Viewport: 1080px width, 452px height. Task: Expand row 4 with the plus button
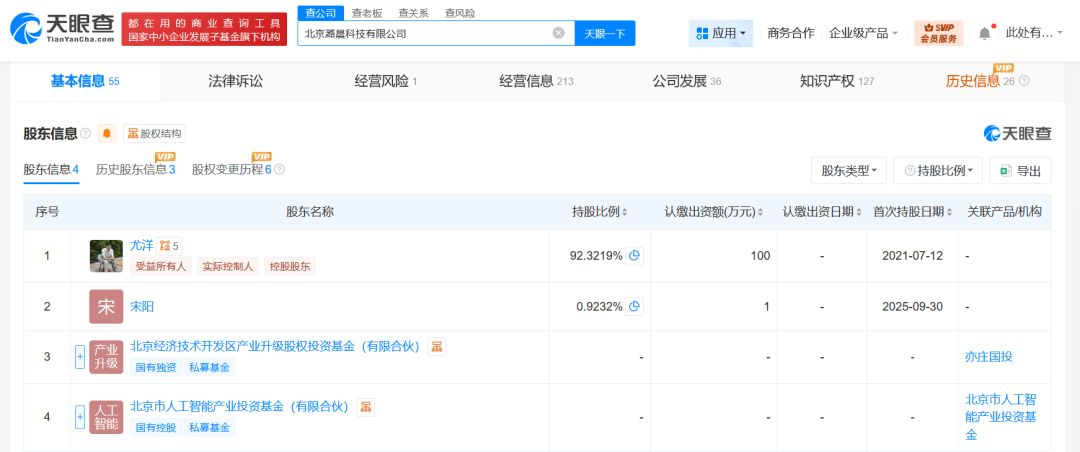click(80, 417)
